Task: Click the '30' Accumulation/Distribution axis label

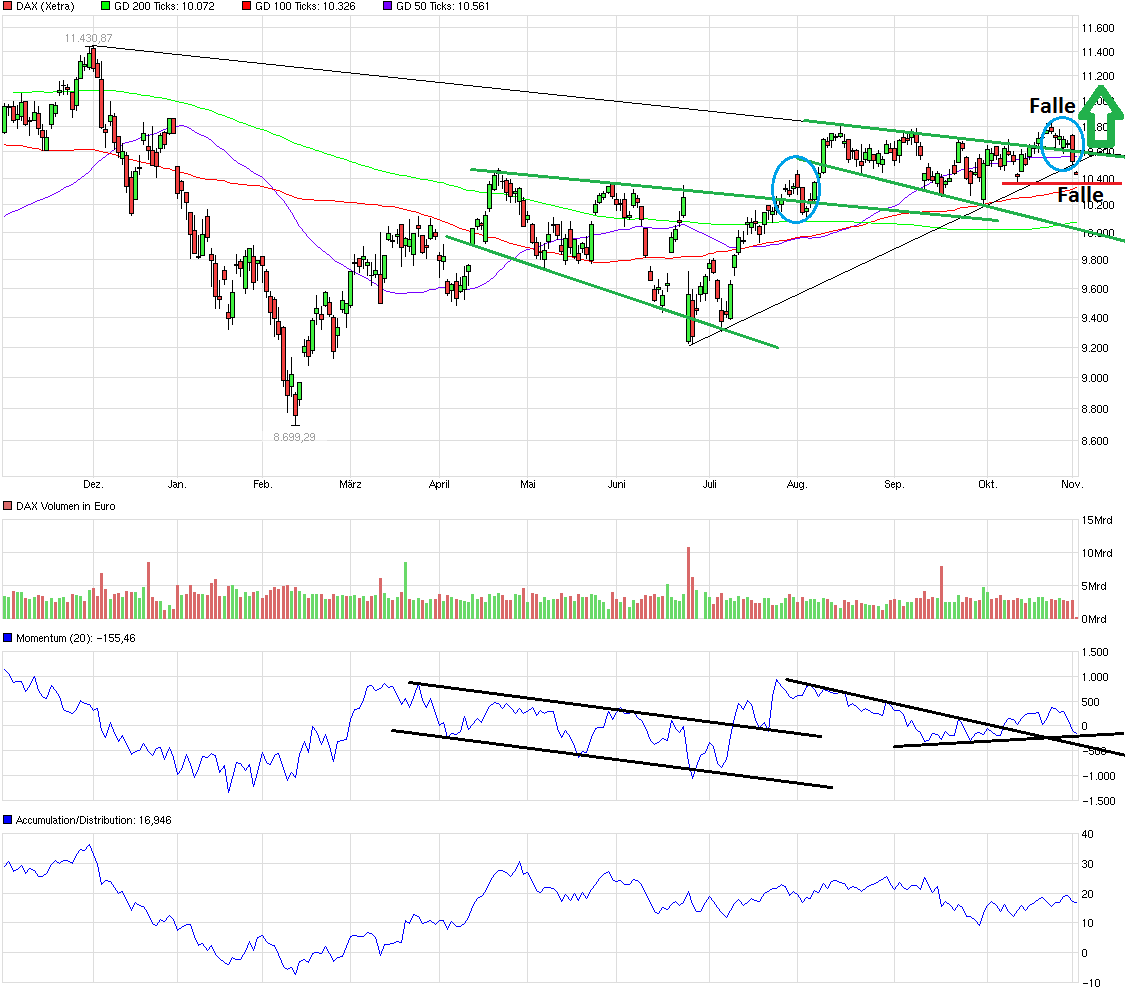Action: (1088, 864)
